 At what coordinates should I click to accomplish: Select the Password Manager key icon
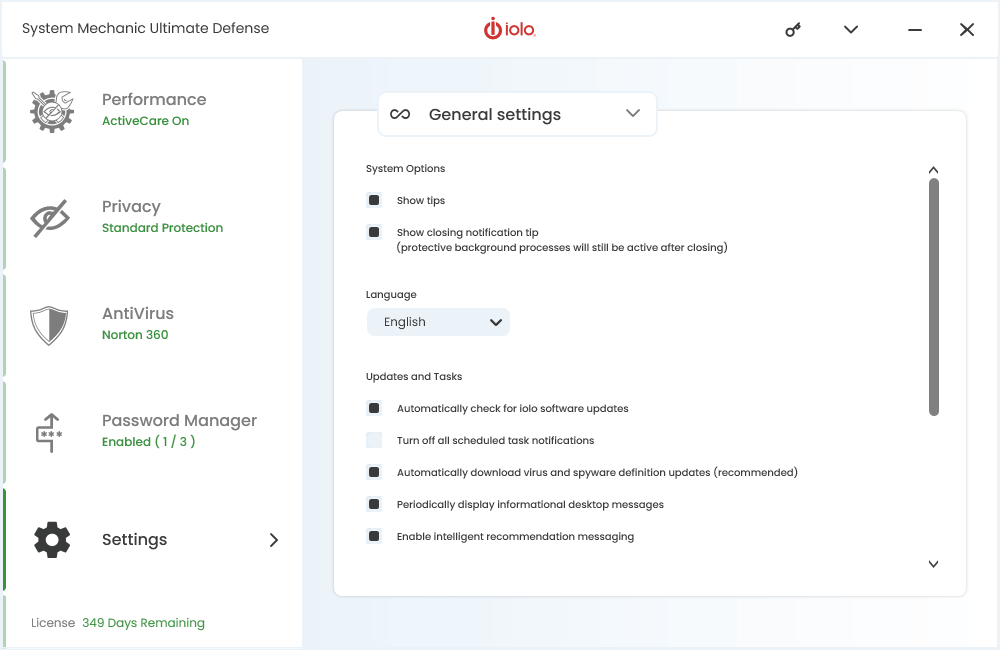pos(51,432)
